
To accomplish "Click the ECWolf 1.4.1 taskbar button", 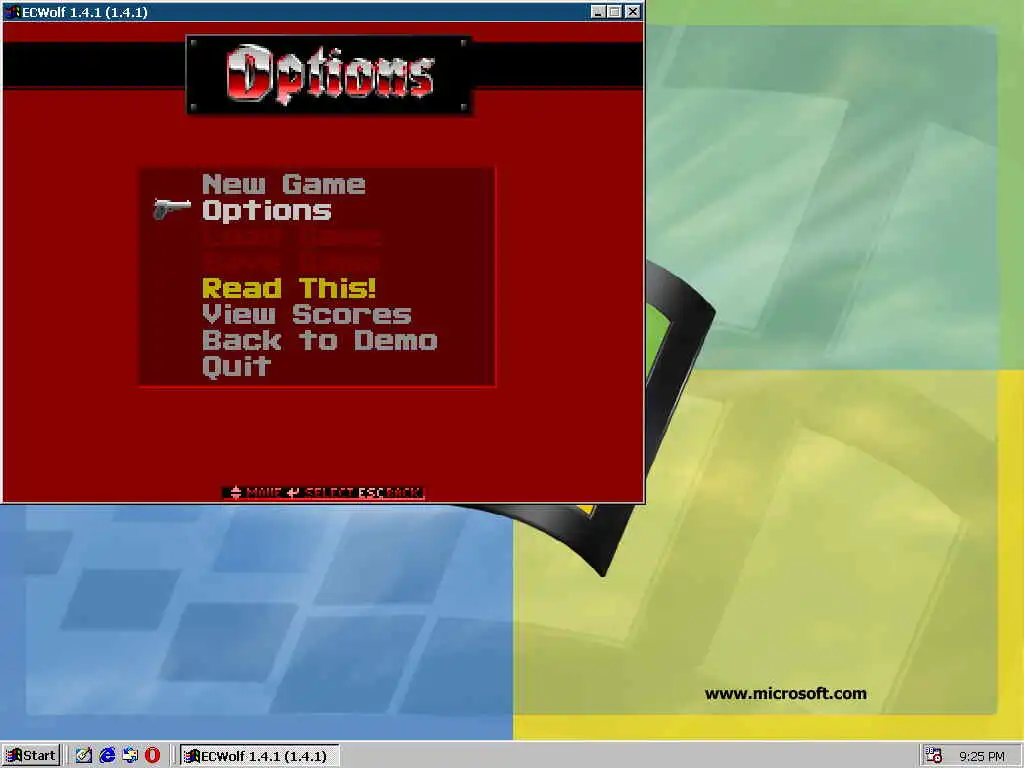I will click(259, 756).
